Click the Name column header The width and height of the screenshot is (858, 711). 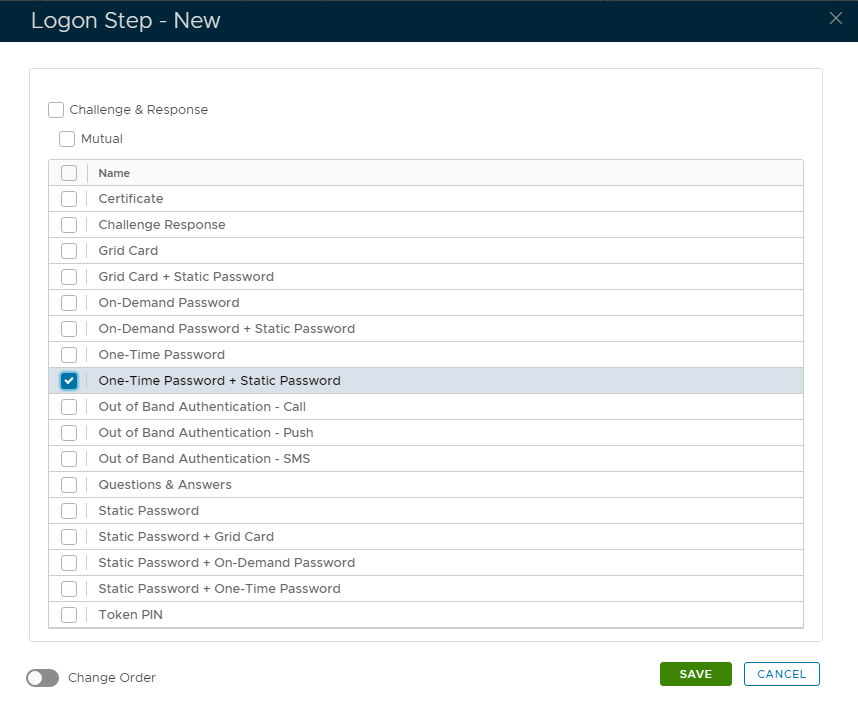pos(114,173)
